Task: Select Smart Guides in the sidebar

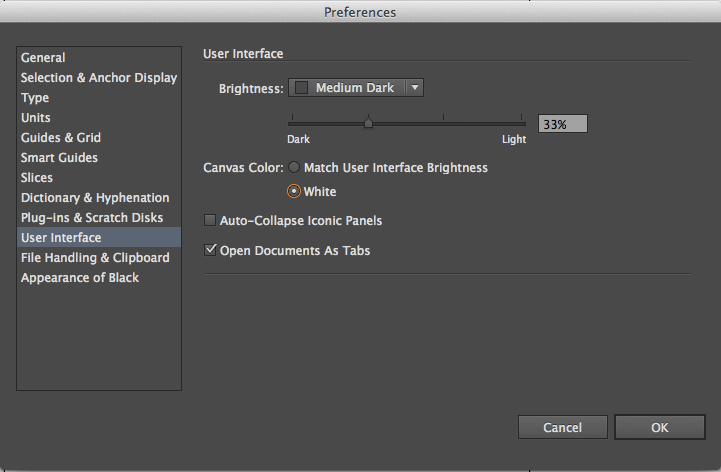Action: point(59,158)
